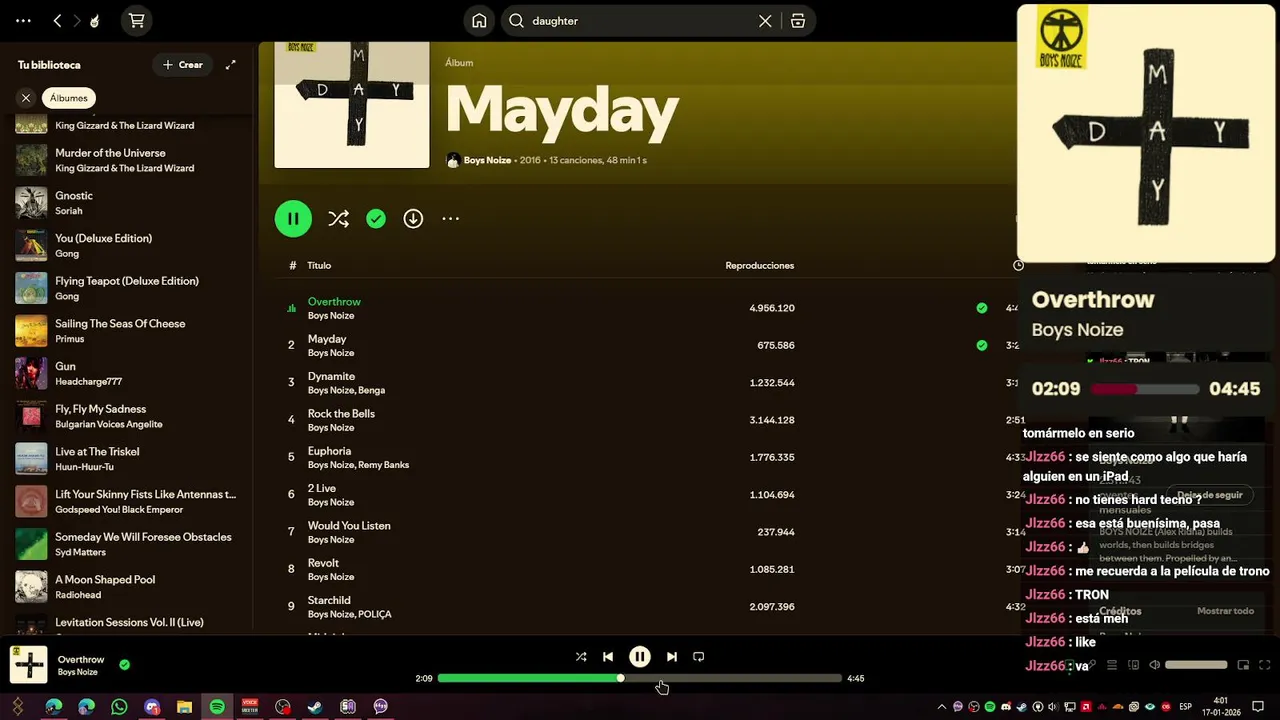Expand Tu biblioteca to full width
The image size is (1280, 720).
[x=231, y=65]
